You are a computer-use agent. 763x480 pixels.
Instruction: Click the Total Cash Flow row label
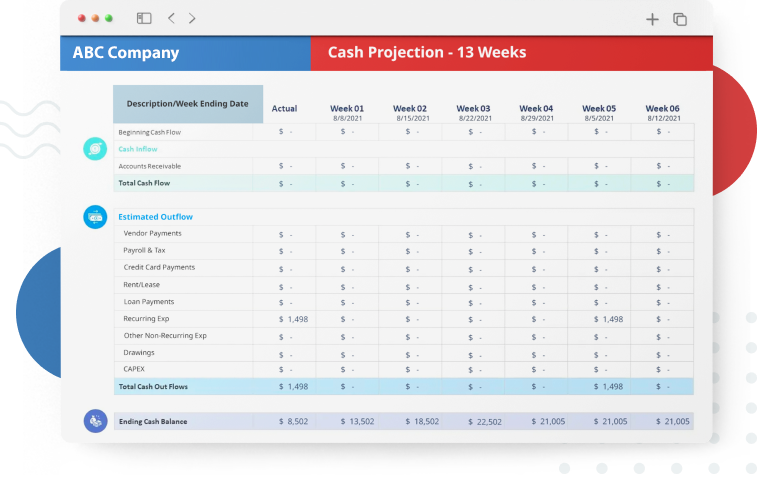144,184
